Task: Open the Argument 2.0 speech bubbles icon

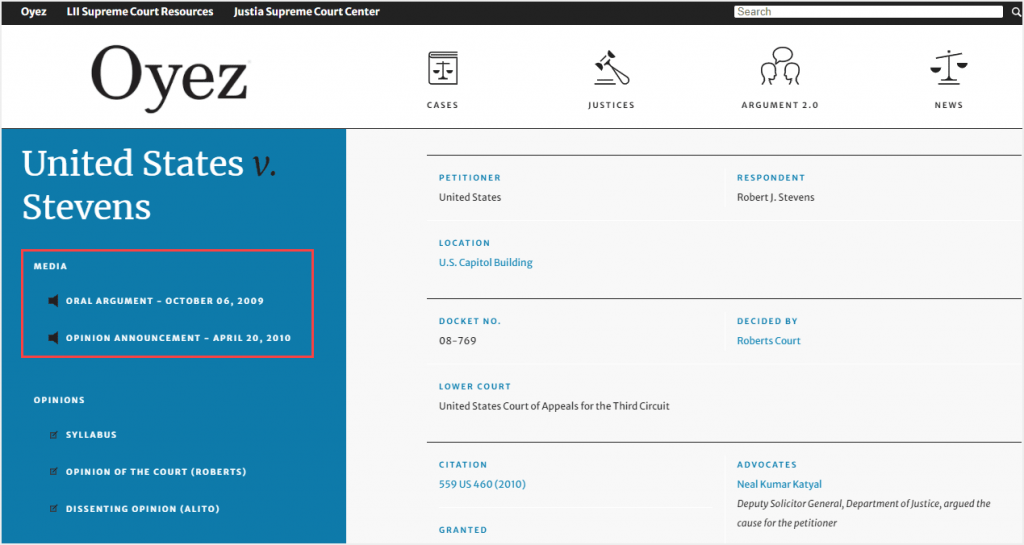Action: (x=780, y=66)
